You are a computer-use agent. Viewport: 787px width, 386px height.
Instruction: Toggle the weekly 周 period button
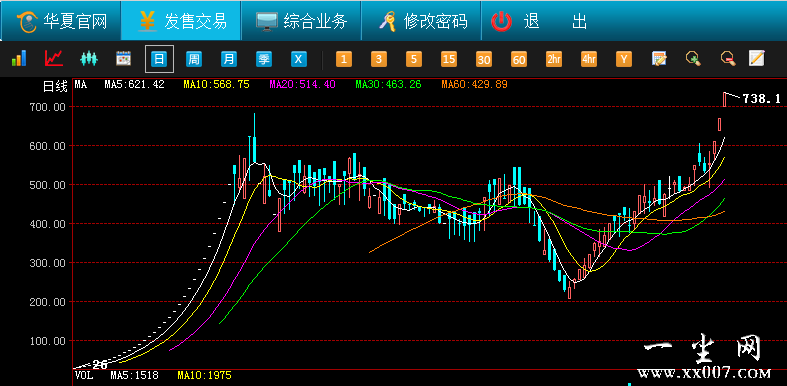194,59
